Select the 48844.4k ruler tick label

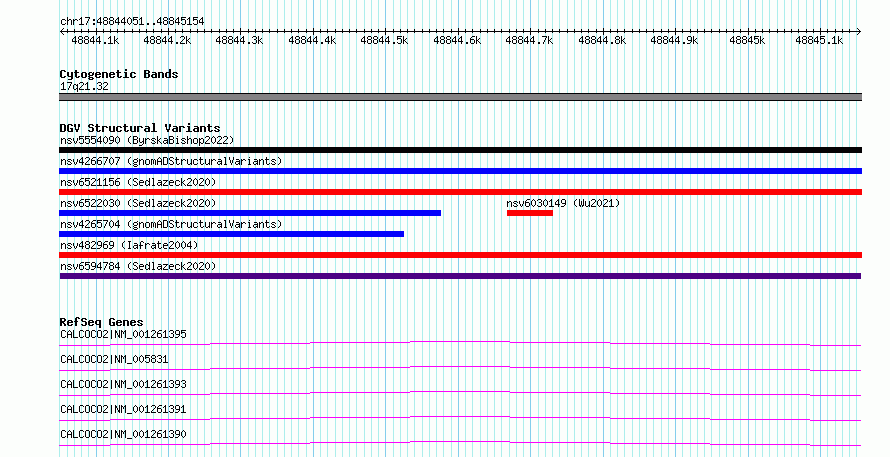(312, 41)
